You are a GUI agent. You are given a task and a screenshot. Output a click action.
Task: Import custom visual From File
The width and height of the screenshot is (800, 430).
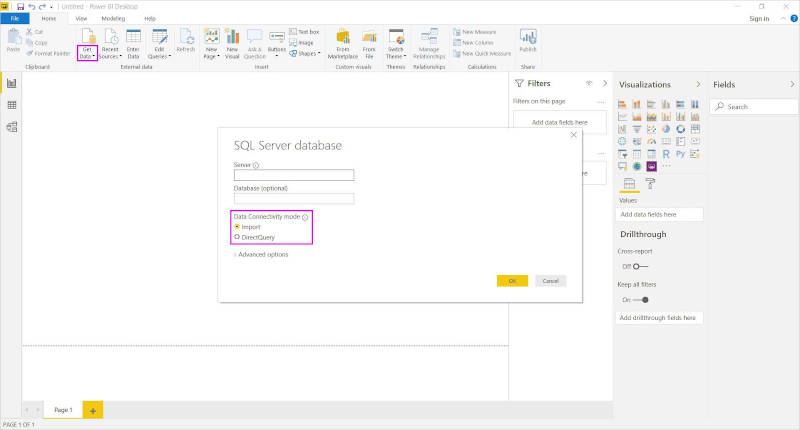[369, 44]
